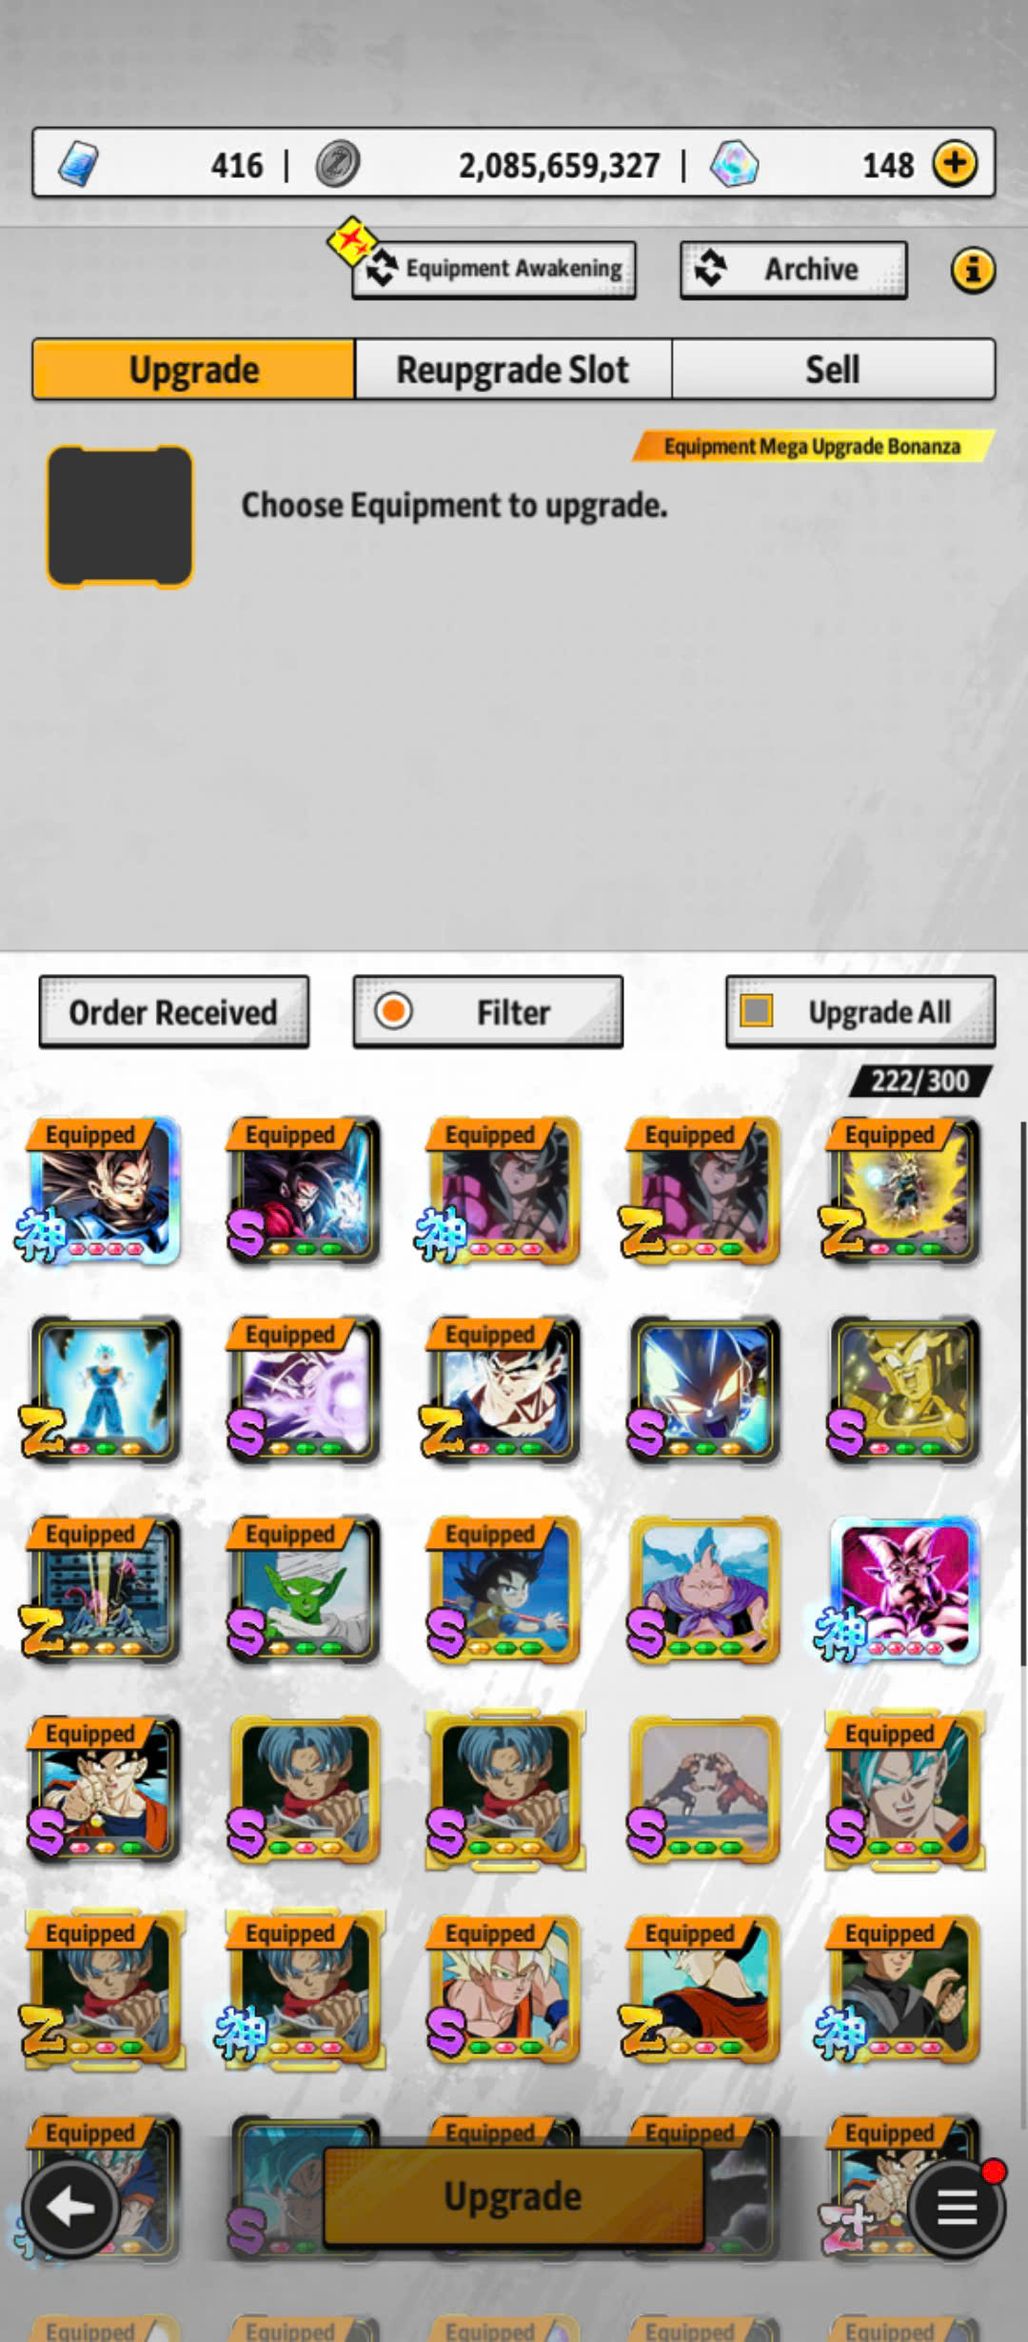Click the equipment list scrollbar
This screenshot has height=2342, width=1028.
point(1022,1394)
